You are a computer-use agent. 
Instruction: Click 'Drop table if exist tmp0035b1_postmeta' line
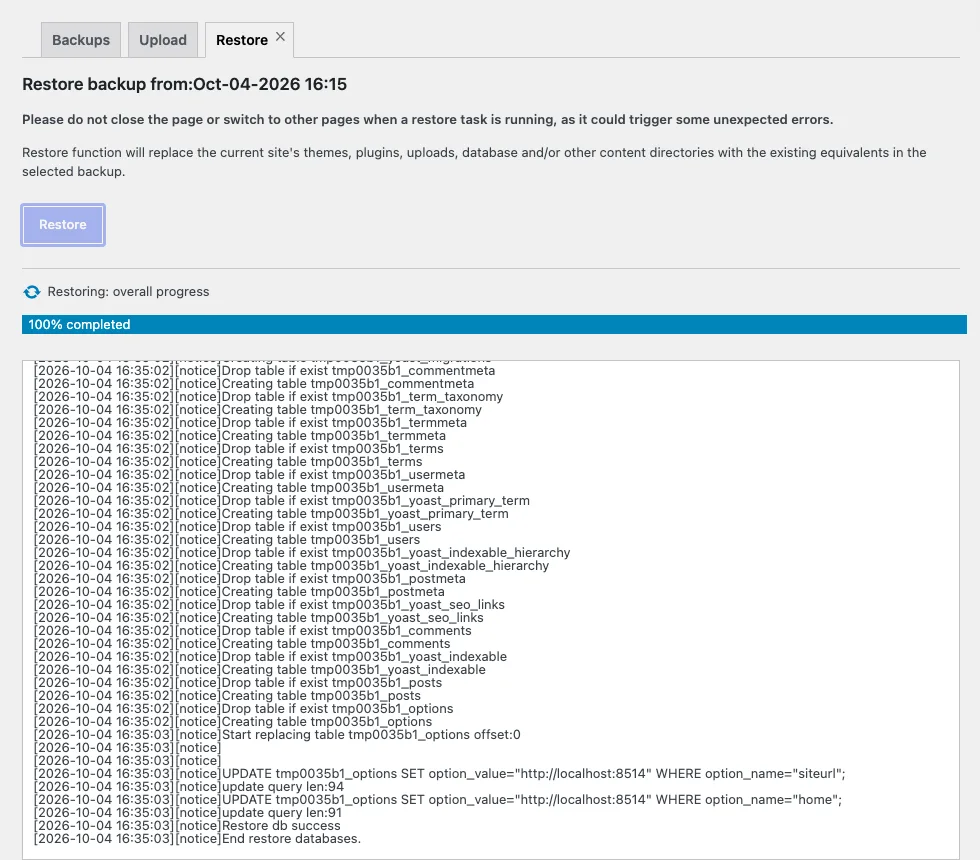250,579
